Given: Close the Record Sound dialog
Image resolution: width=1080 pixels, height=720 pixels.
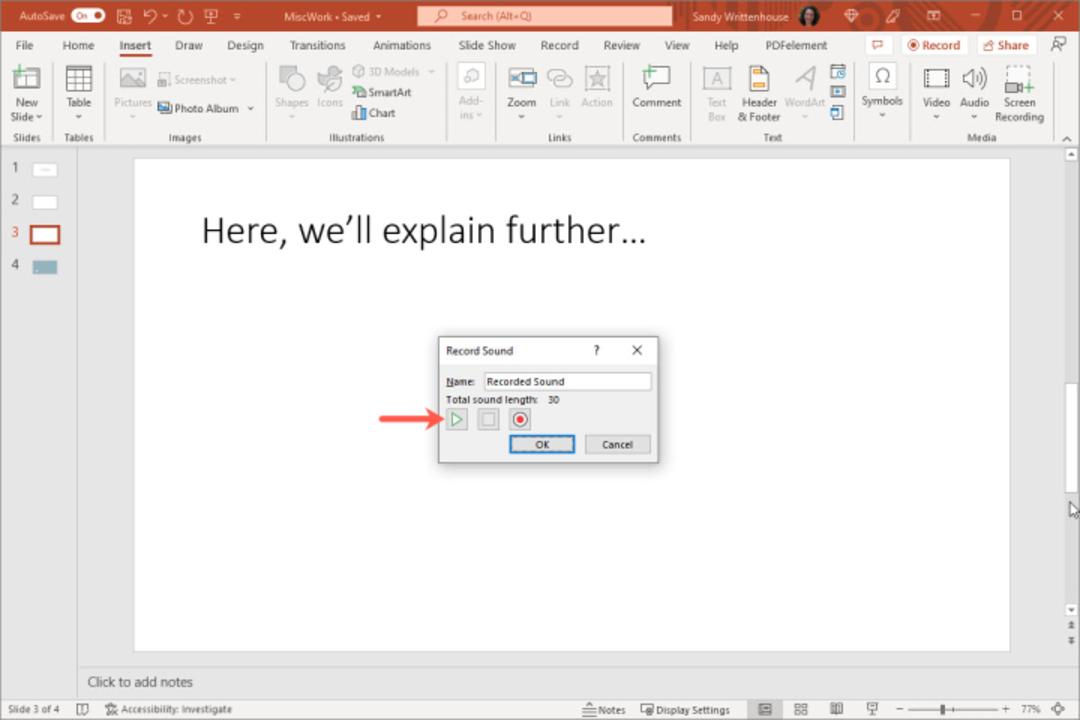Looking at the screenshot, I should tap(637, 350).
